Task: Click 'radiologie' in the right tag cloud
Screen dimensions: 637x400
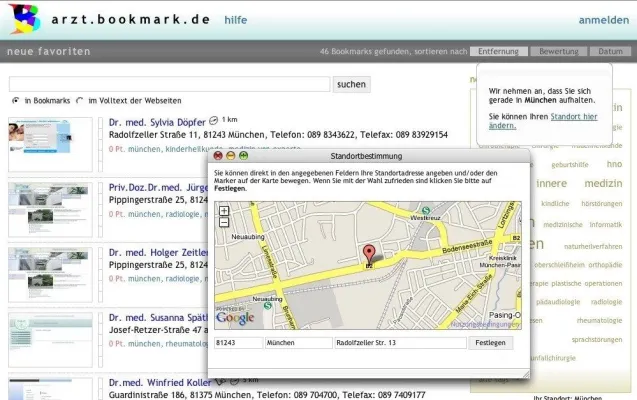Action: click(x=607, y=302)
